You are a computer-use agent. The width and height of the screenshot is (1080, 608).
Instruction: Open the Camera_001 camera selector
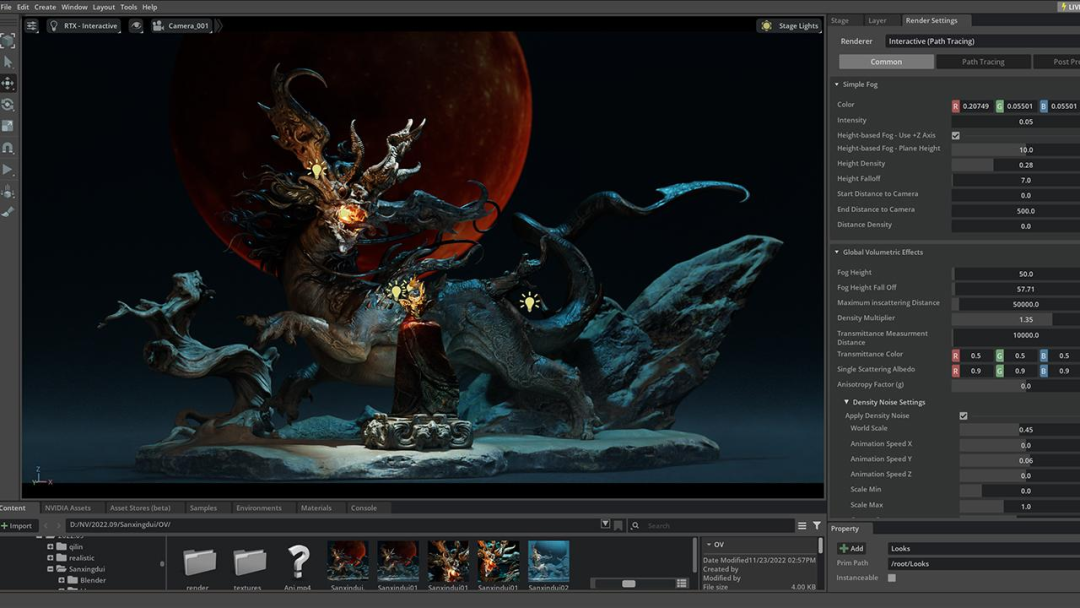181,25
